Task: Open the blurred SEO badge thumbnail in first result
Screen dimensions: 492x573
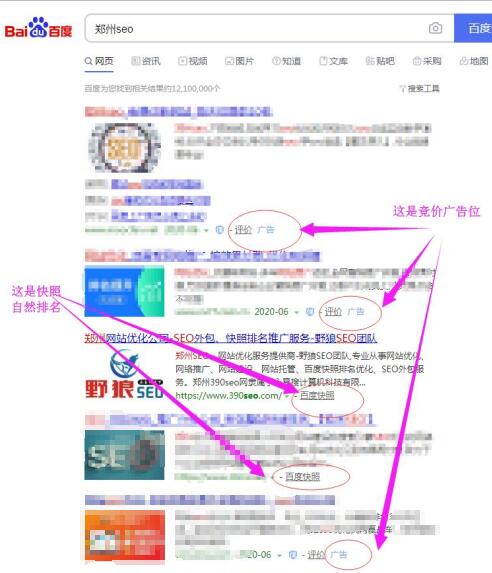Action: [x=124, y=147]
